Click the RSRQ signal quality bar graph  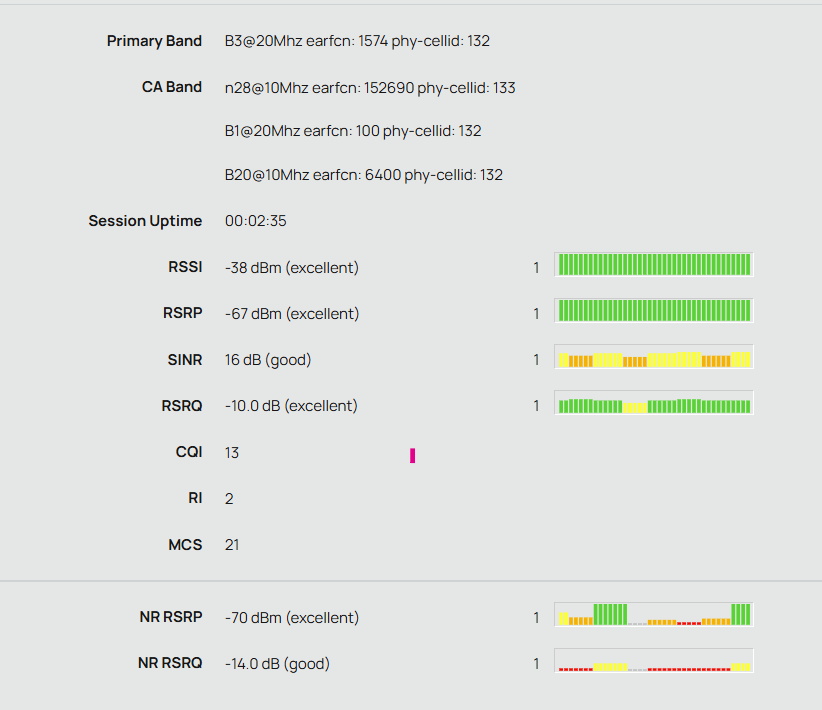coord(653,404)
